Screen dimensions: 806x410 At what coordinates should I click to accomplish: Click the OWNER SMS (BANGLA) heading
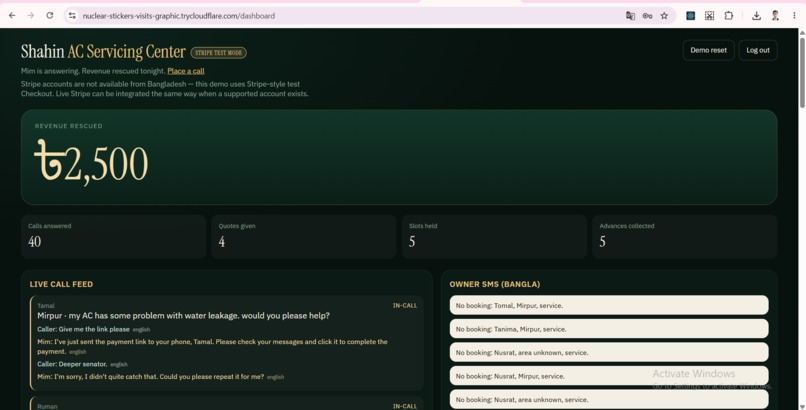[494, 284]
